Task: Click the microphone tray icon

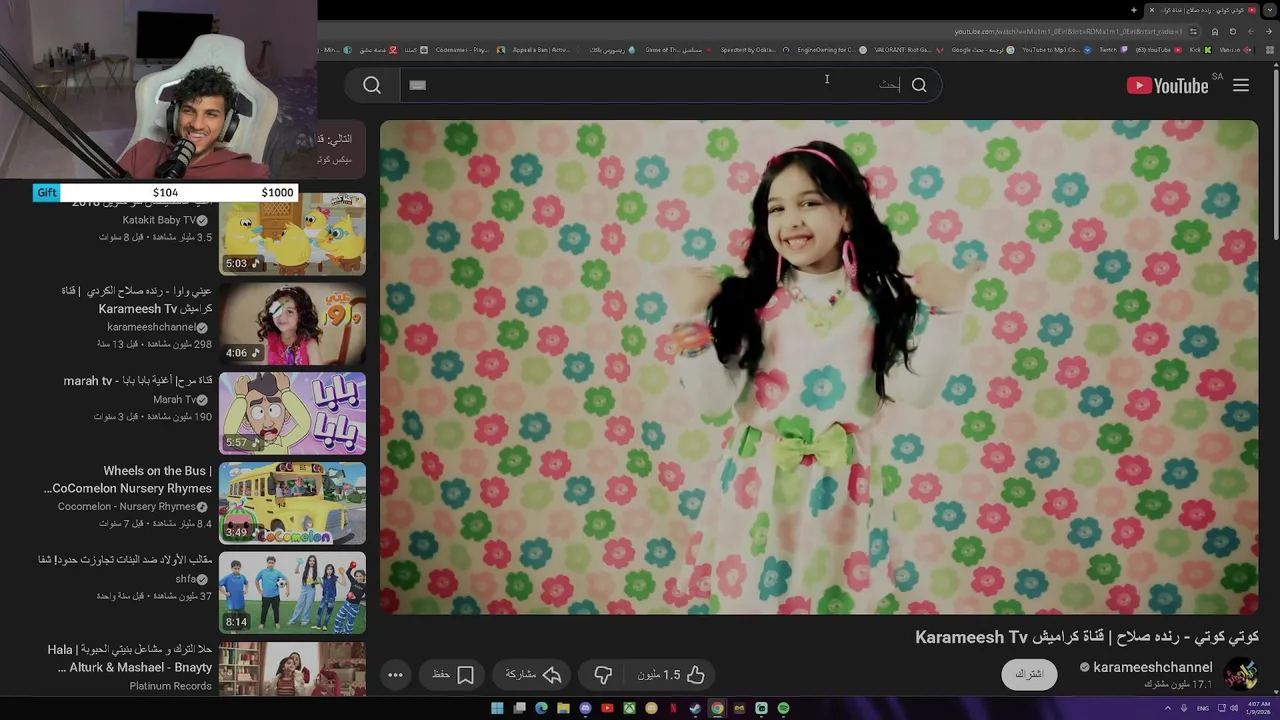Action: [x=1183, y=708]
